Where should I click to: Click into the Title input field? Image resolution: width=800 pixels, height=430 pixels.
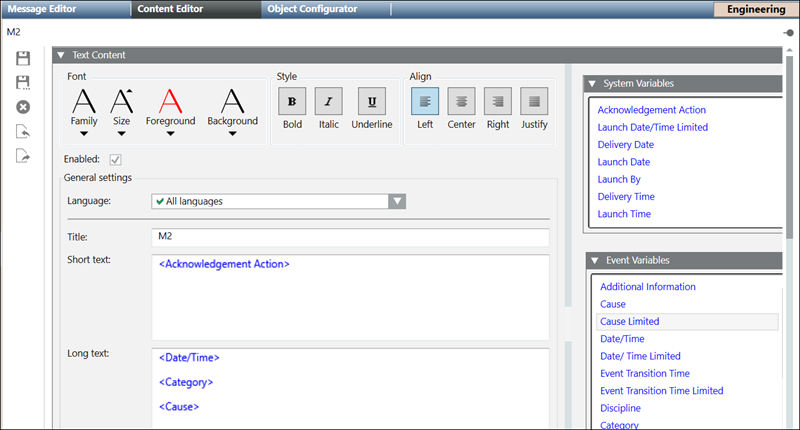(350, 238)
